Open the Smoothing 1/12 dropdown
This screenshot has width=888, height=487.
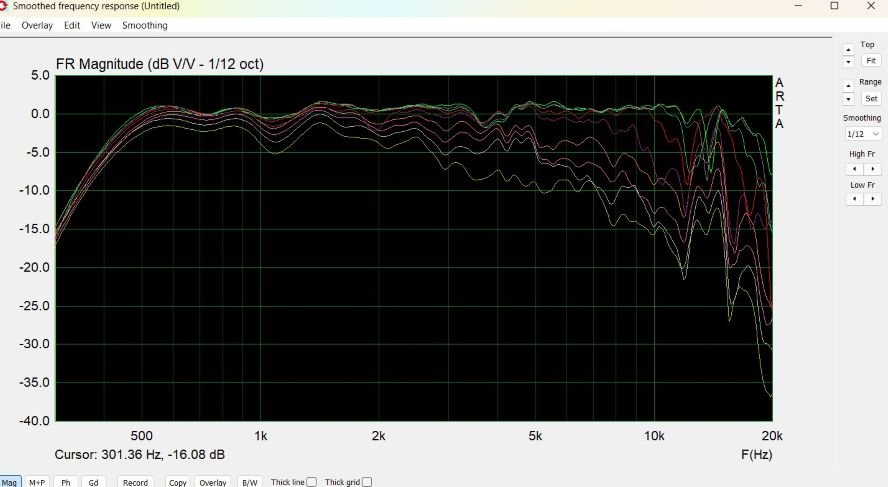click(x=863, y=134)
